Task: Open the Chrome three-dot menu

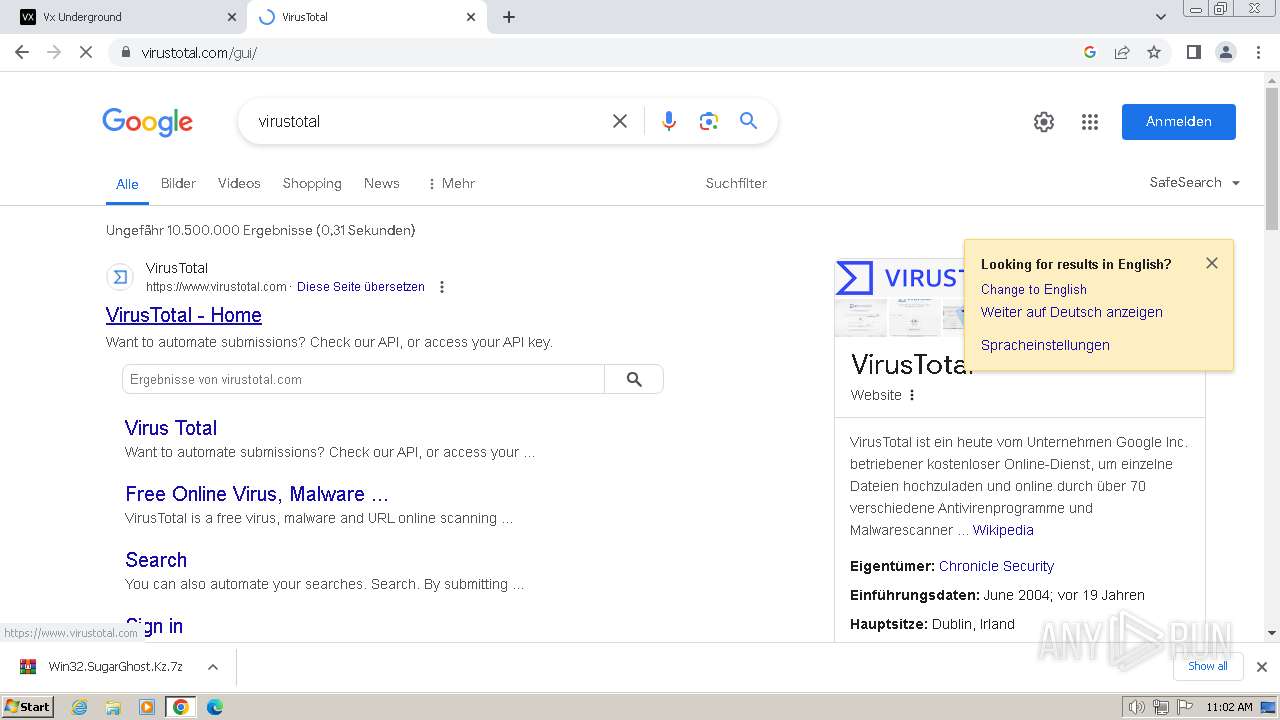Action: click(x=1258, y=52)
